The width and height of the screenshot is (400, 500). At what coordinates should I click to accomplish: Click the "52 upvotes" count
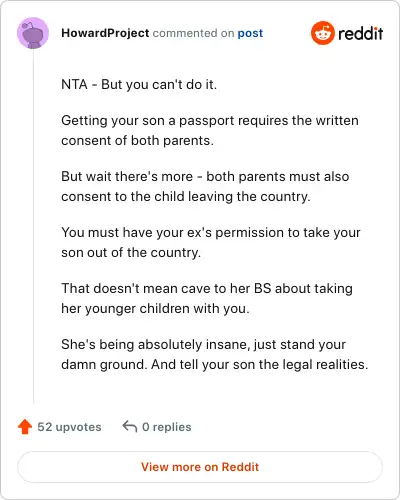pos(69,427)
